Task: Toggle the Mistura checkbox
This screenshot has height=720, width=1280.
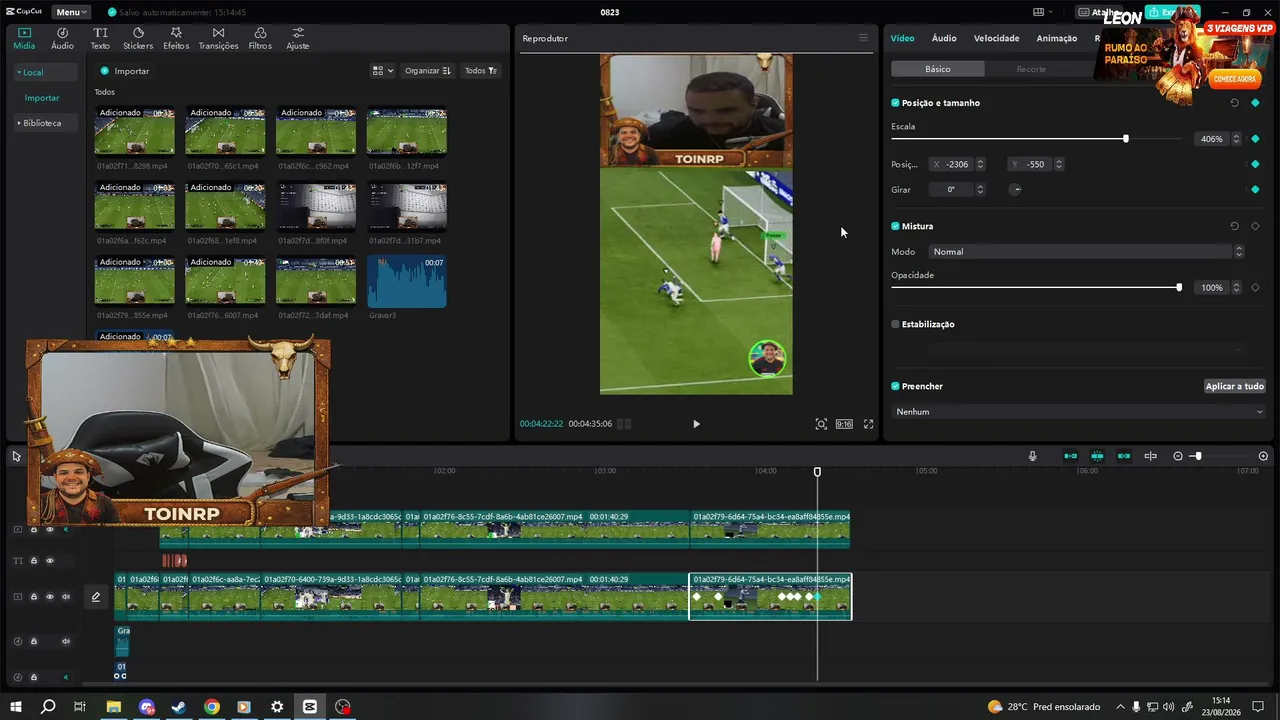Action: coord(895,226)
